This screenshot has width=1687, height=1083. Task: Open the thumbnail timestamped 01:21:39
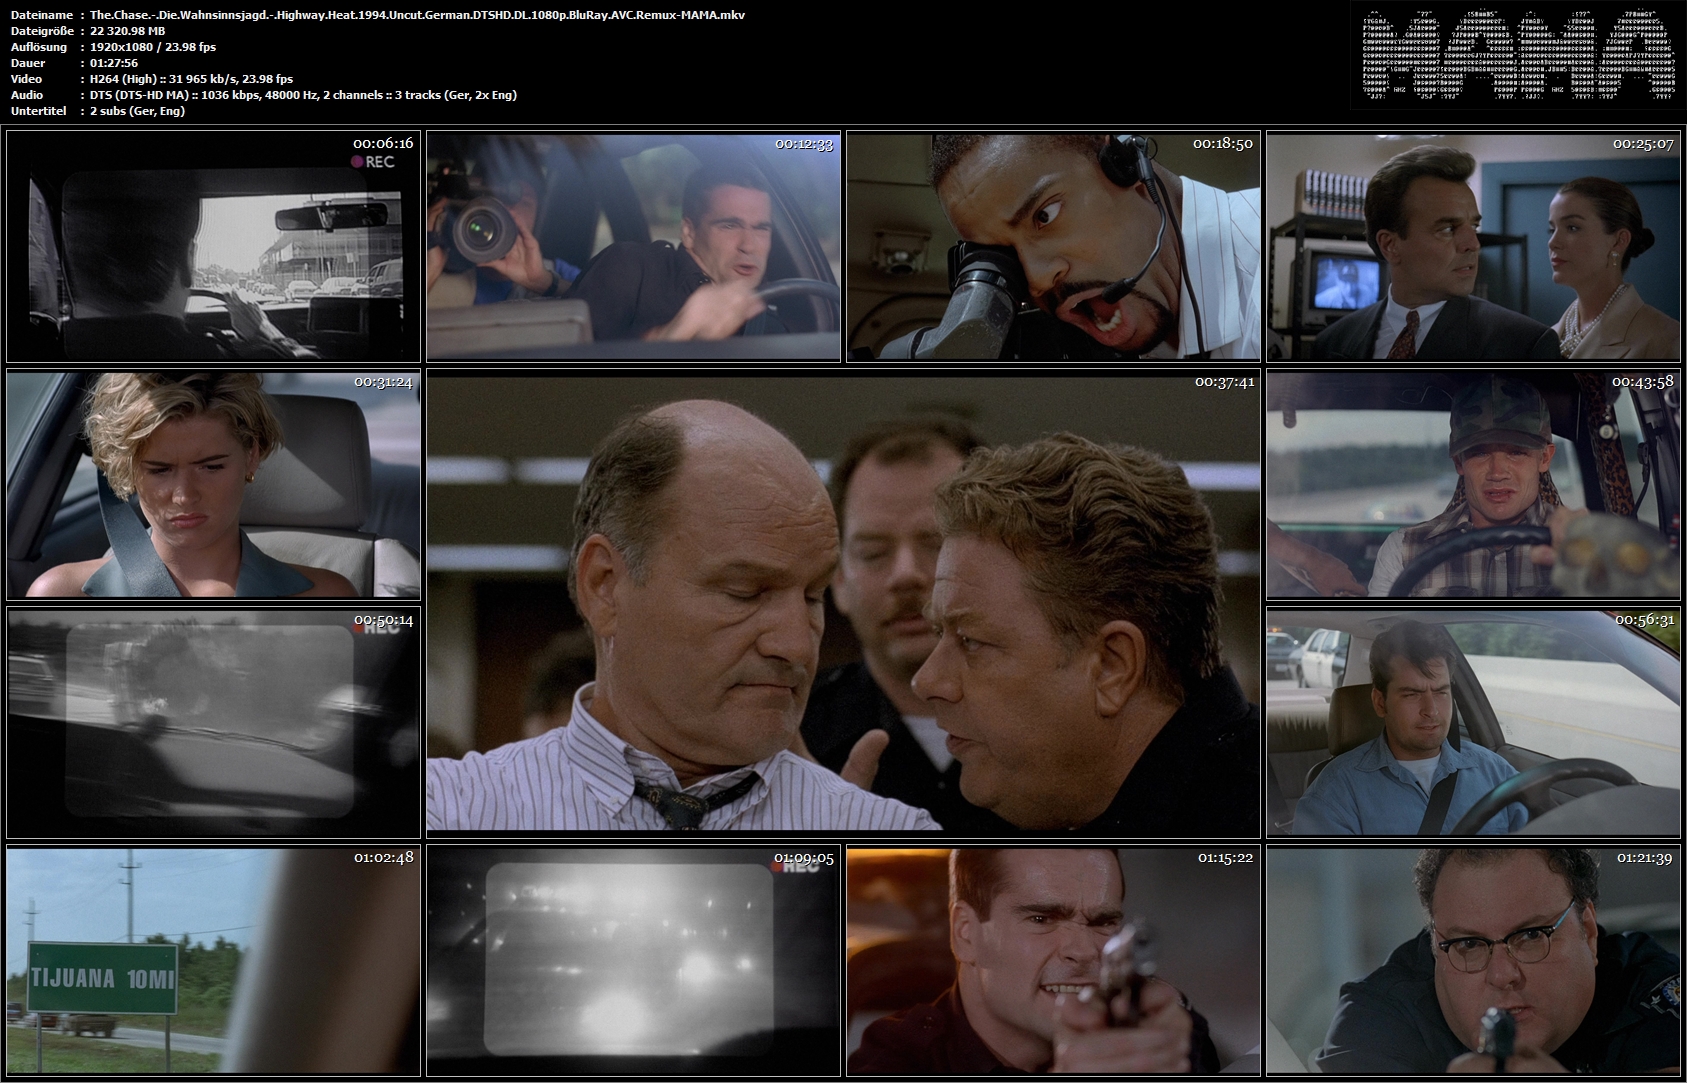click(1473, 960)
